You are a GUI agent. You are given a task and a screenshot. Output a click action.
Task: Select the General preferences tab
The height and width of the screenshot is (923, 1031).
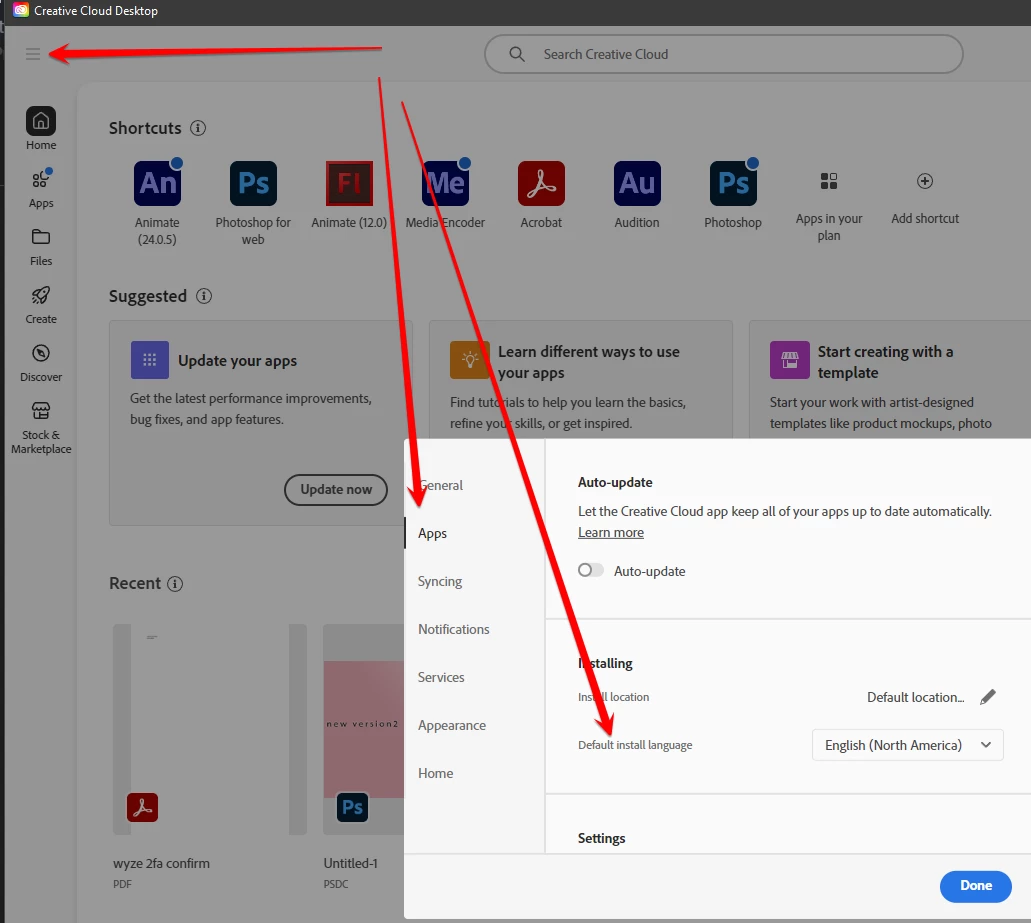(x=441, y=485)
